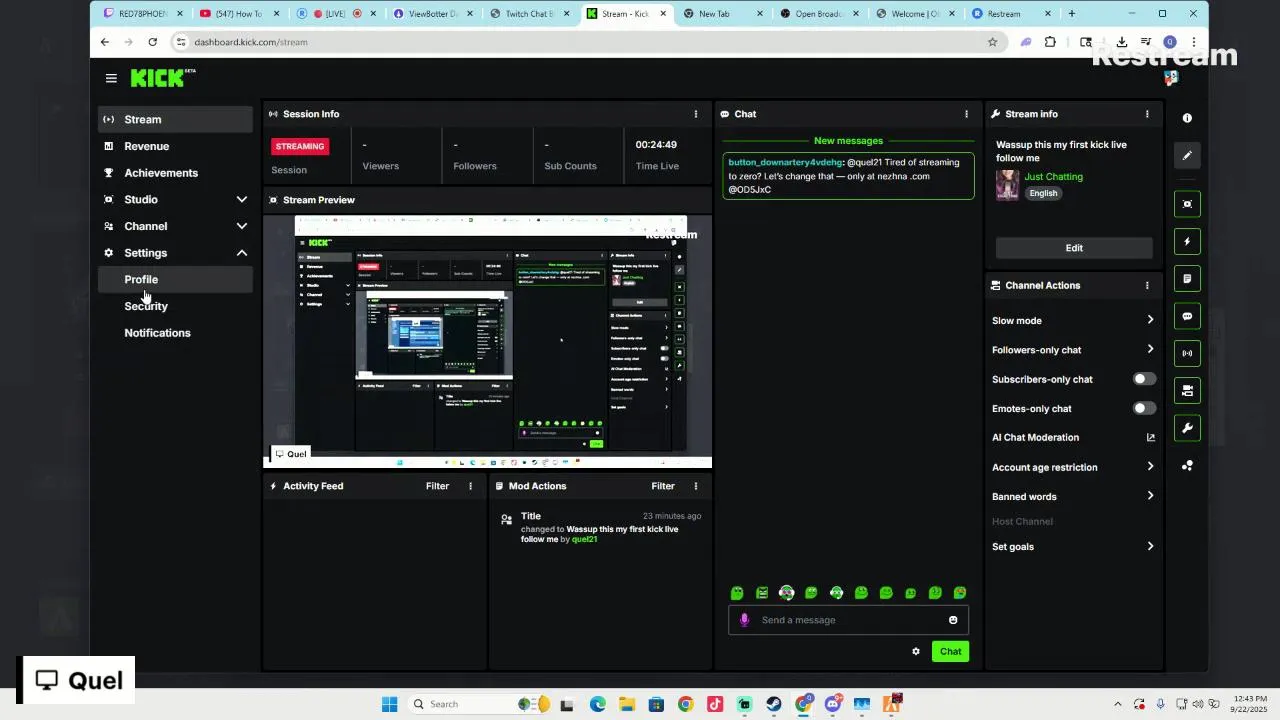1280x720 pixels.
Task: Open Steam from the Windows taskbar
Action: (774, 704)
